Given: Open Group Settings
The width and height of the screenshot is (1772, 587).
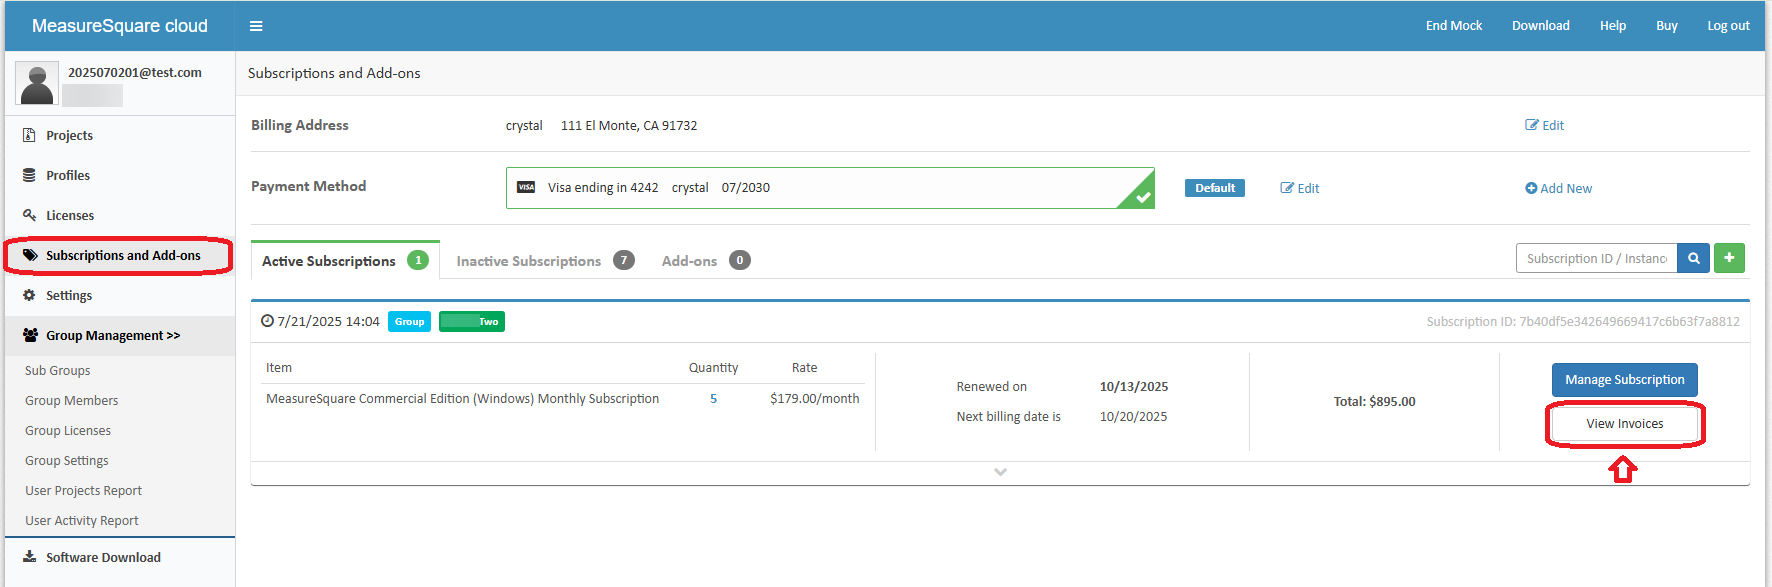Looking at the screenshot, I should (67, 460).
